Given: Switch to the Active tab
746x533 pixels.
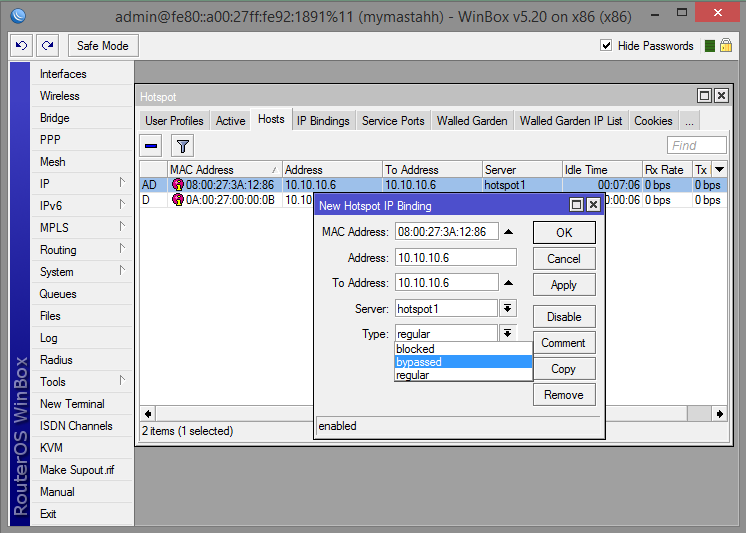Looking at the screenshot, I should click(x=230, y=121).
